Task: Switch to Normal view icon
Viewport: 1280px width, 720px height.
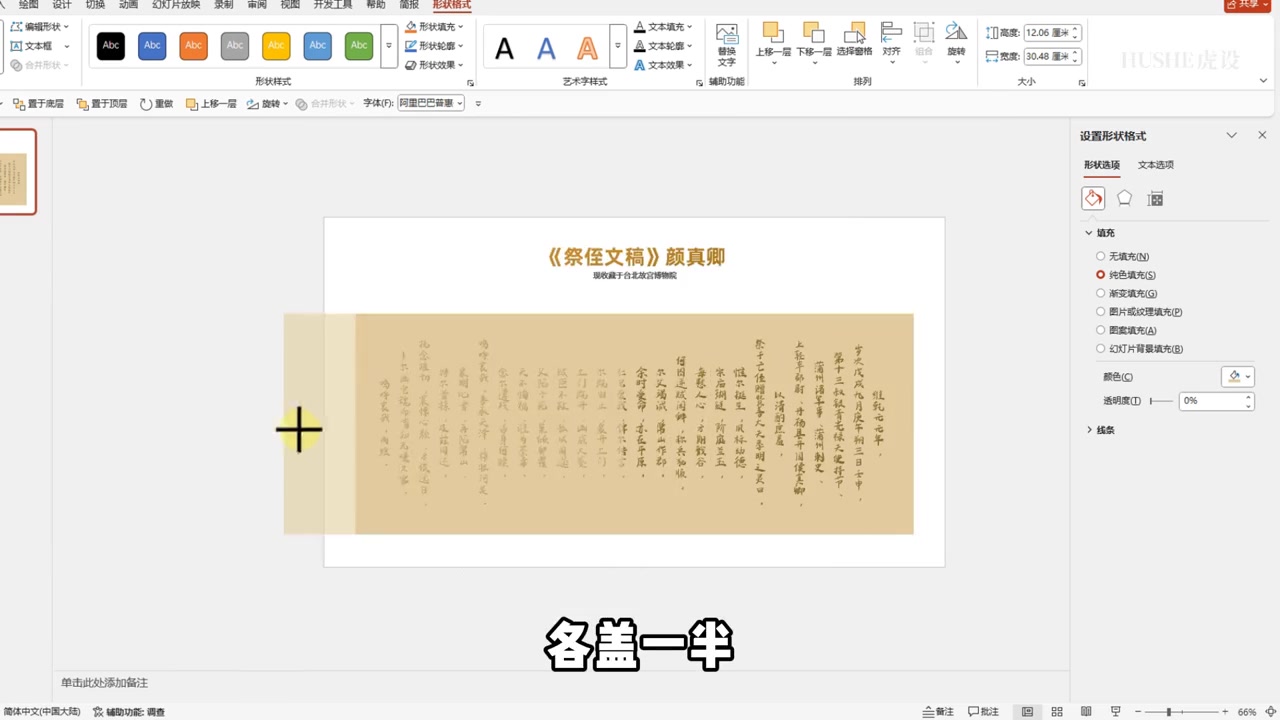Action: (1027, 711)
